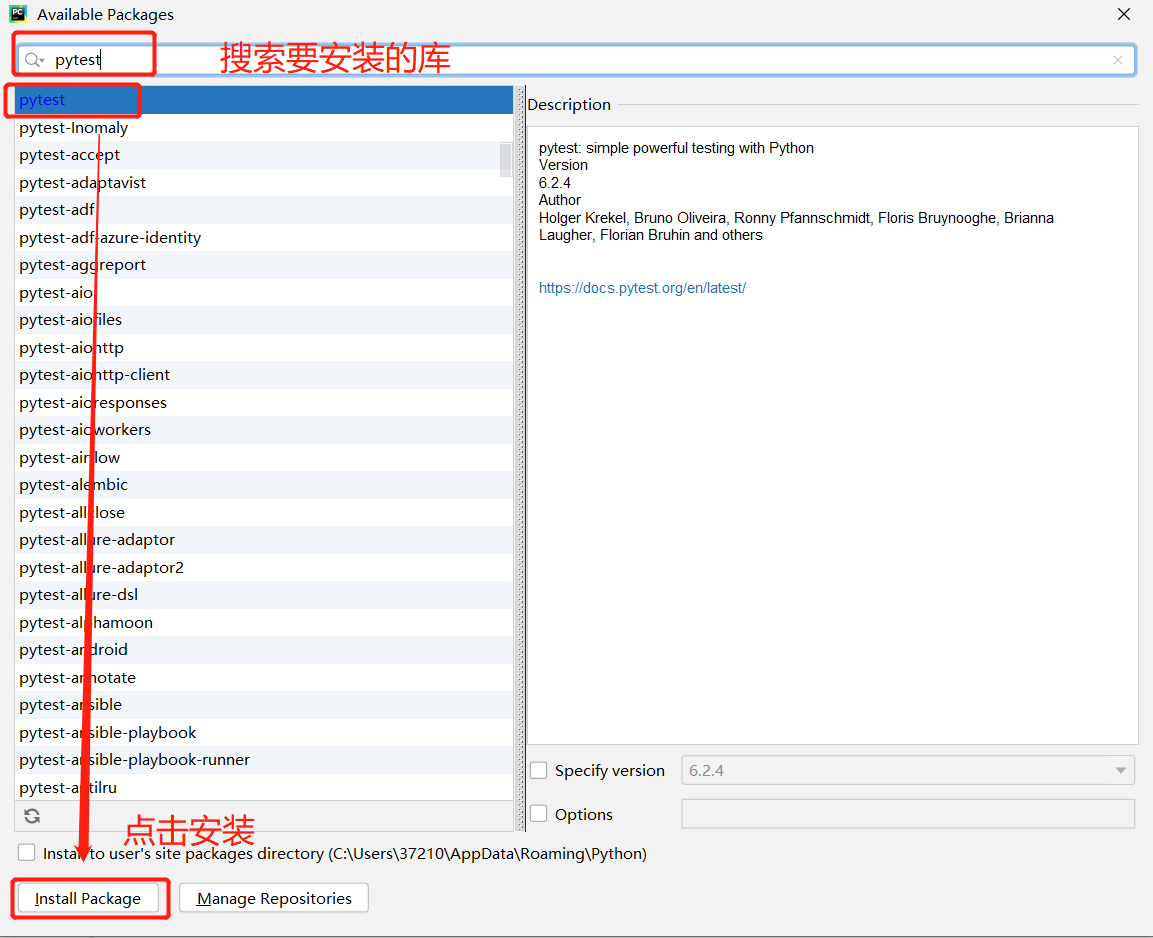This screenshot has height=938, width=1153.
Task: Select pytest-airflow package
Action: coord(263,457)
